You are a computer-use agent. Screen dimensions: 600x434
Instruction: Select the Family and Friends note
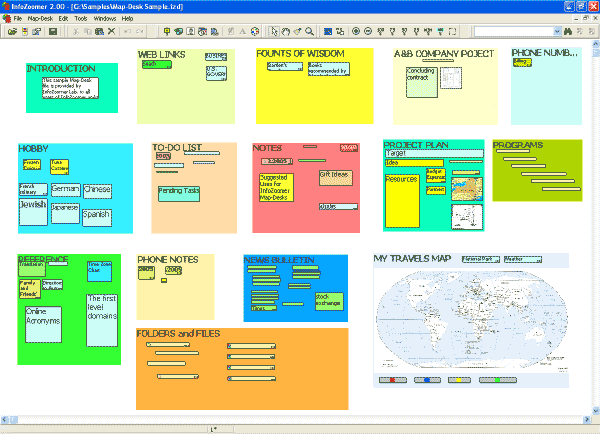coord(29,289)
